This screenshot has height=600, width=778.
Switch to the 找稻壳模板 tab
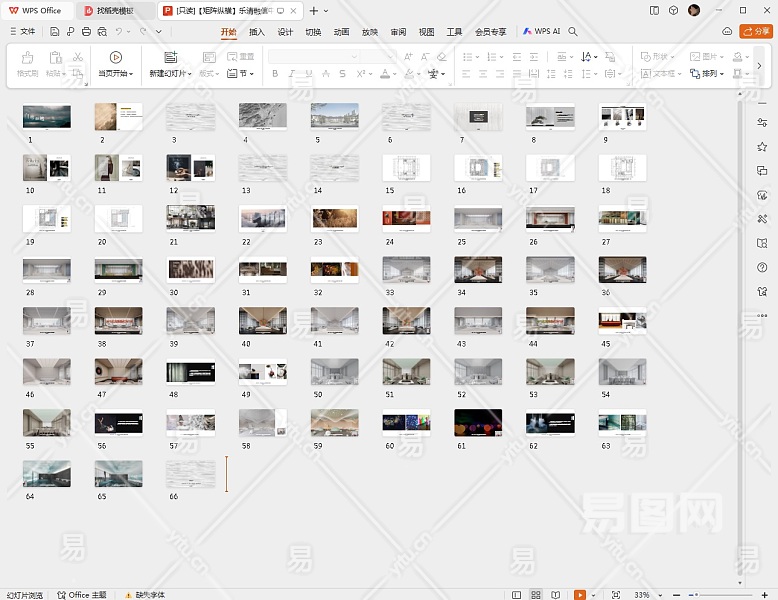(x=115, y=10)
